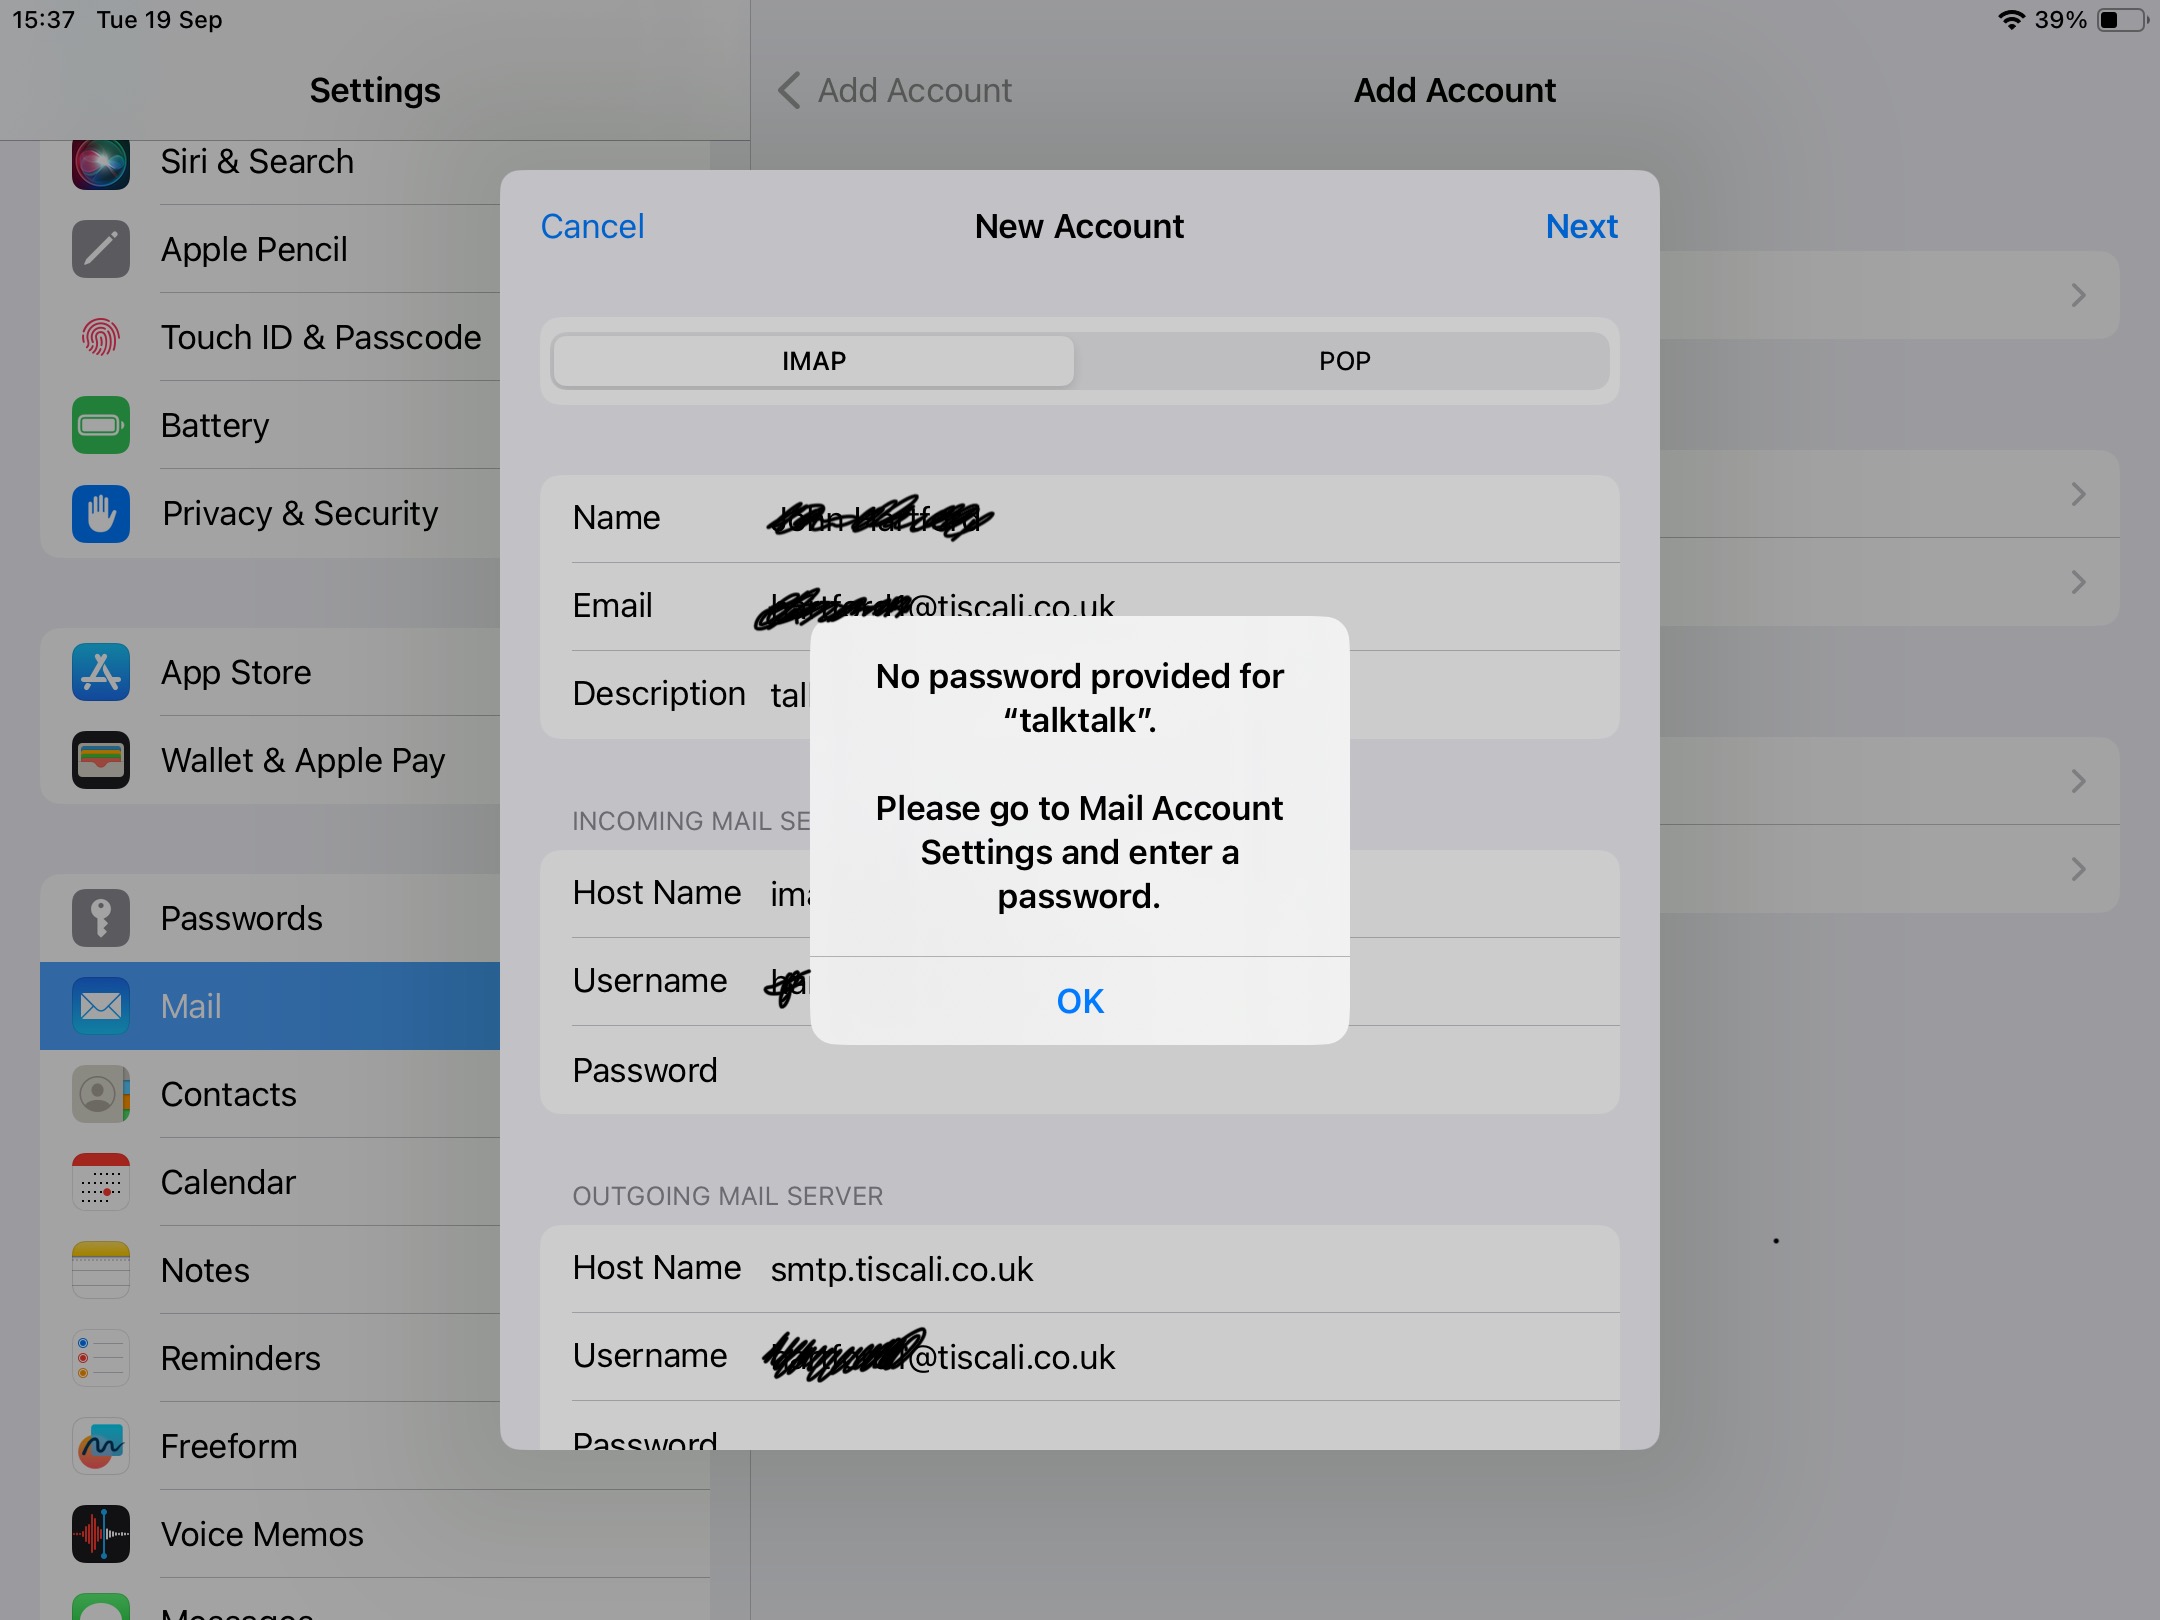The image size is (2160, 1620).
Task: Open Calendar in the Settings sidebar
Action: click(228, 1182)
